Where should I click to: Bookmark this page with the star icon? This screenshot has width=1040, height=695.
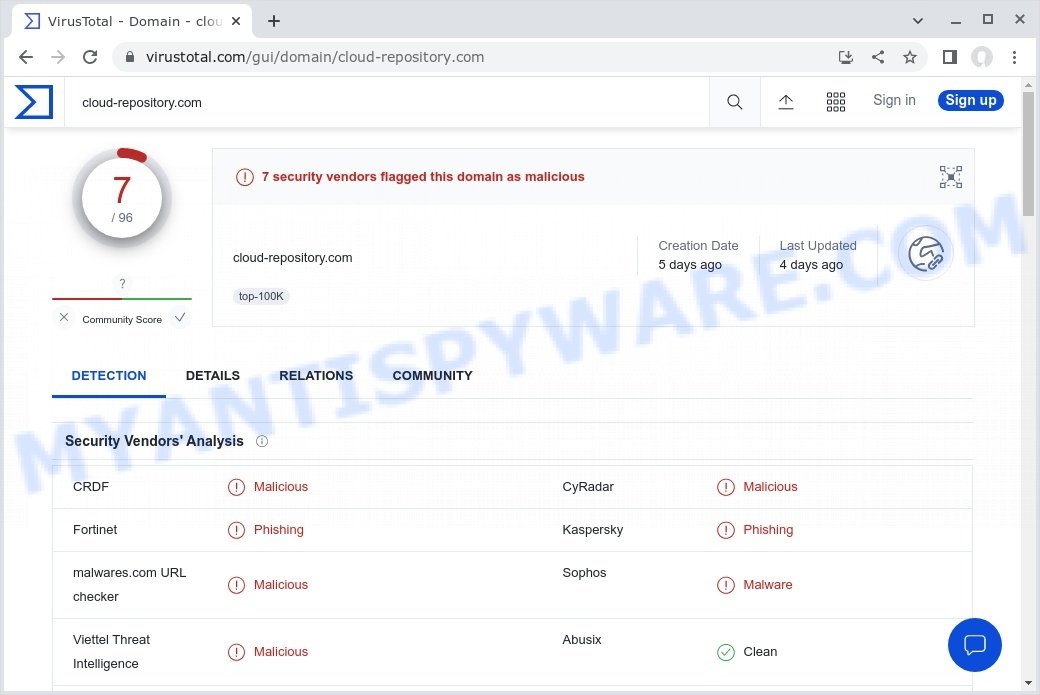pos(909,57)
